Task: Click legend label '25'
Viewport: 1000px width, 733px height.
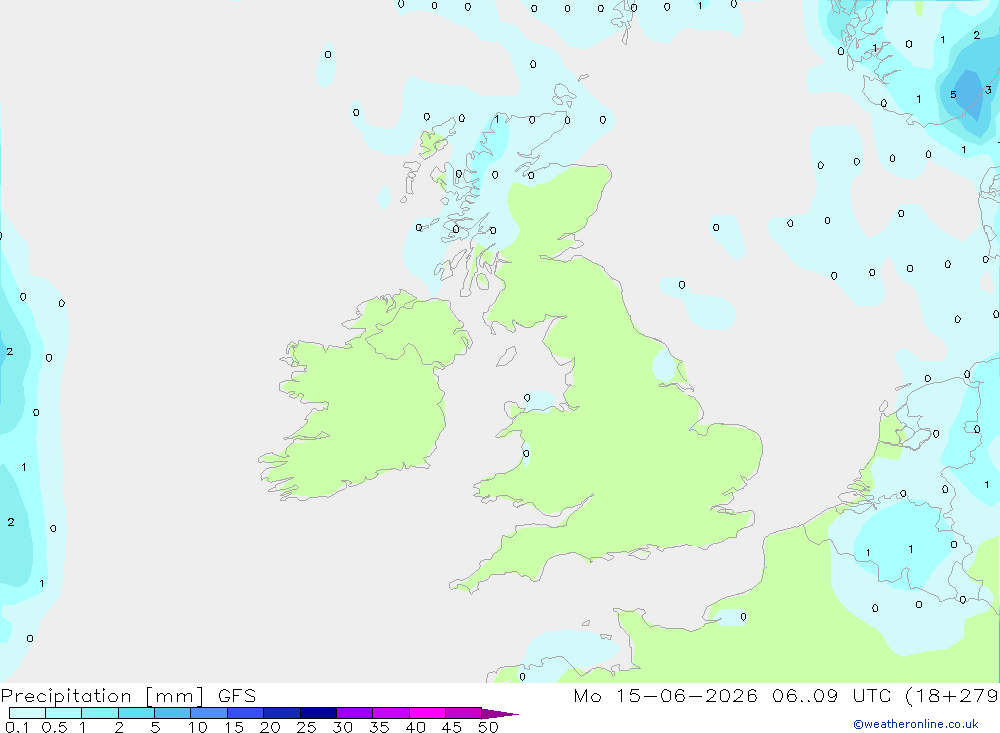Action: [306, 727]
